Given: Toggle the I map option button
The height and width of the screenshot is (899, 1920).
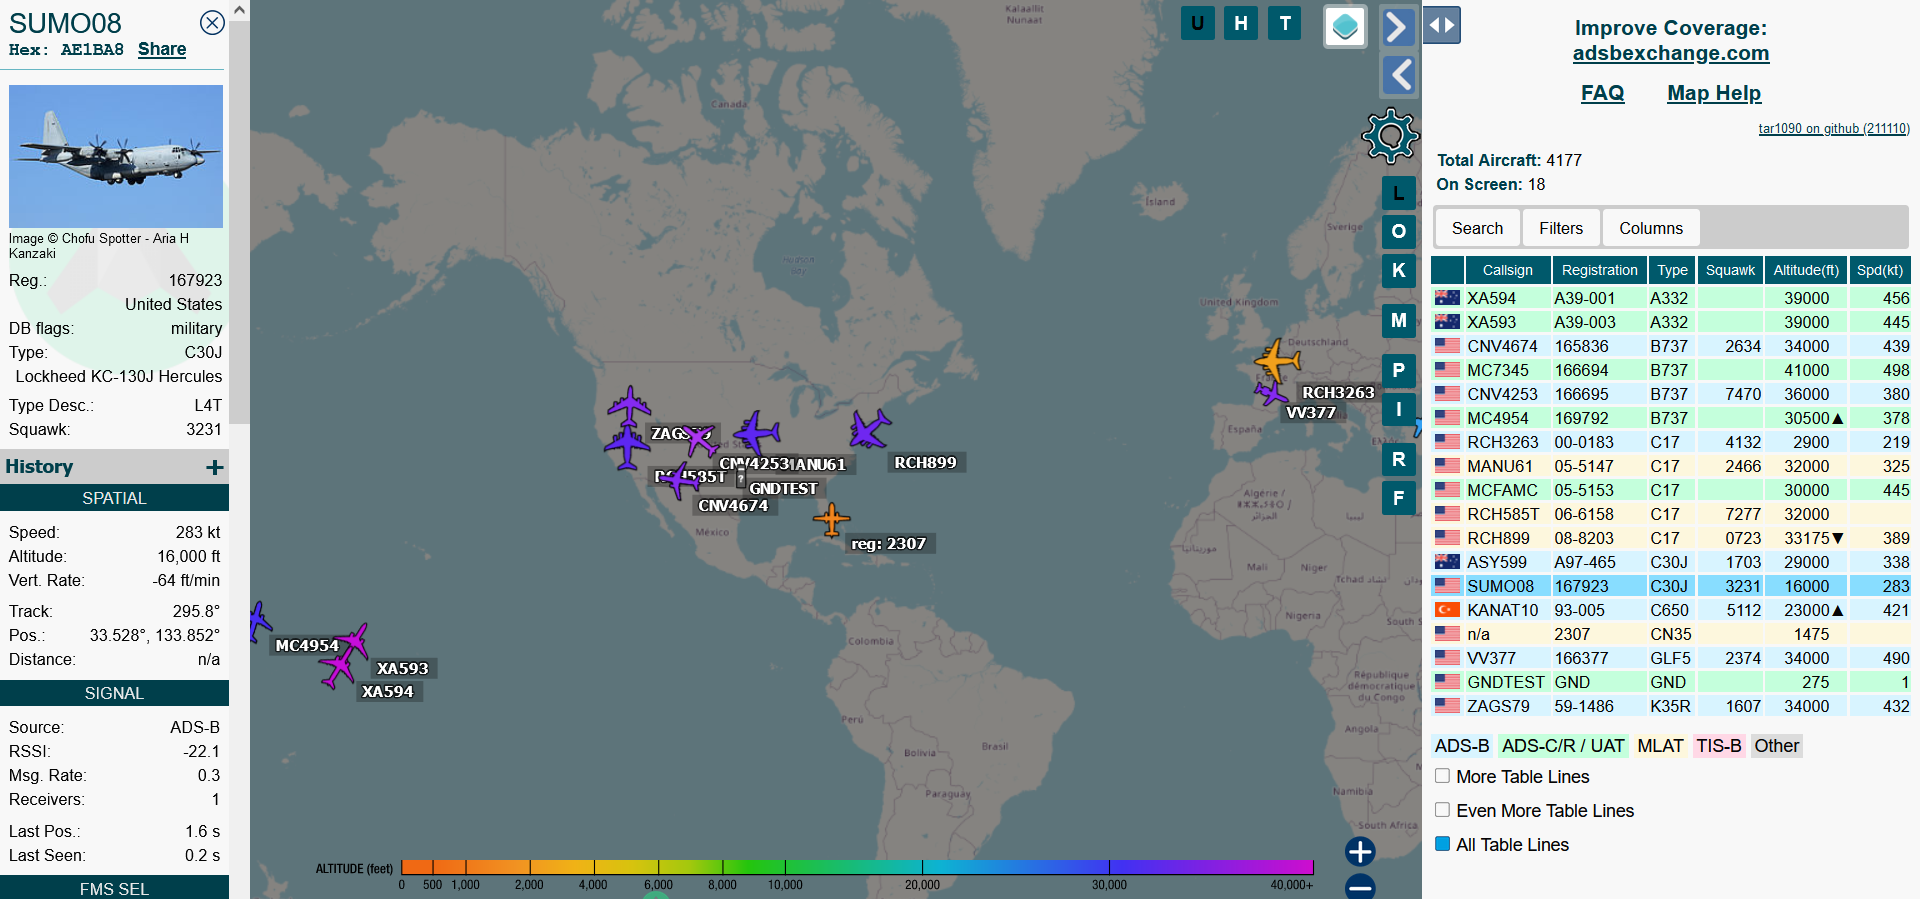Looking at the screenshot, I should click(1398, 409).
